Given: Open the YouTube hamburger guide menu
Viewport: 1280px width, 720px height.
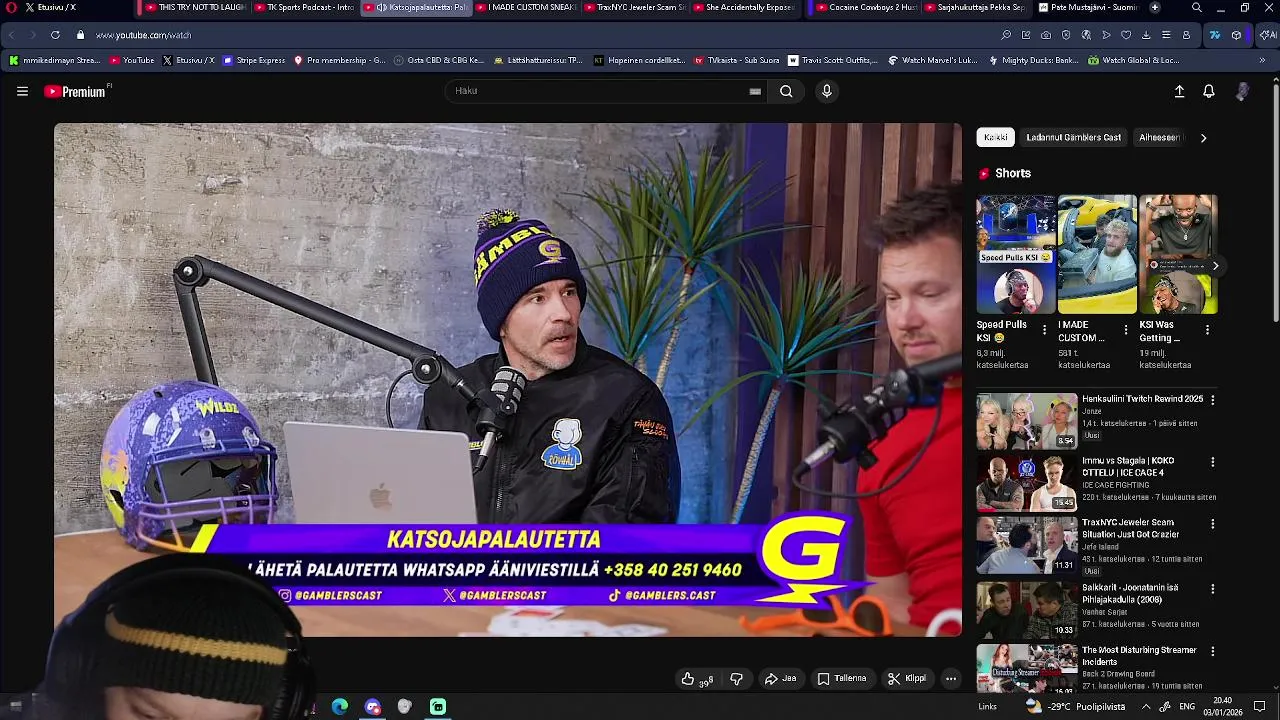Looking at the screenshot, I should tap(22, 91).
